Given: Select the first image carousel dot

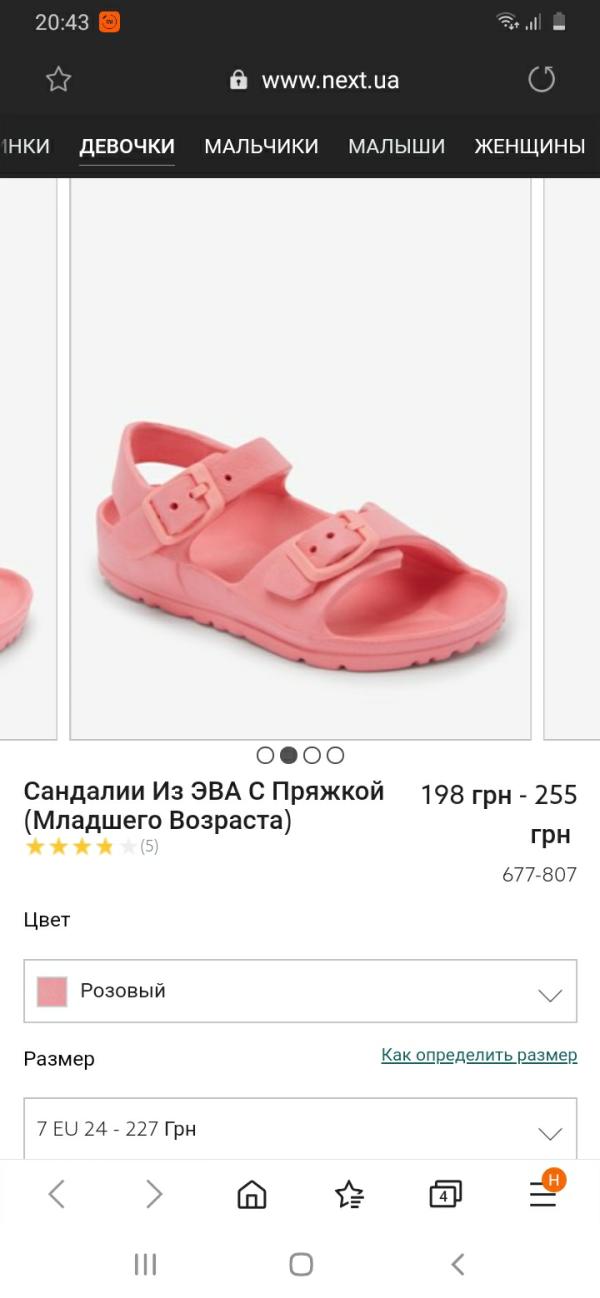Looking at the screenshot, I should tap(265, 755).
